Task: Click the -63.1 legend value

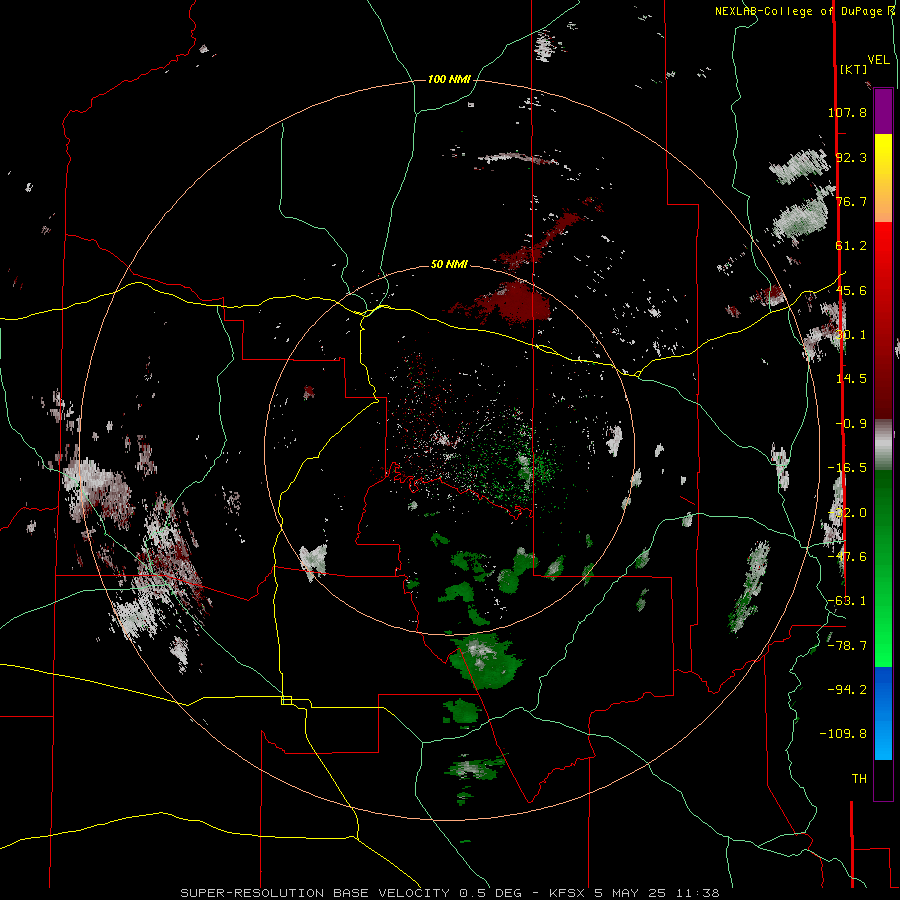Action: tap(847, 601)
